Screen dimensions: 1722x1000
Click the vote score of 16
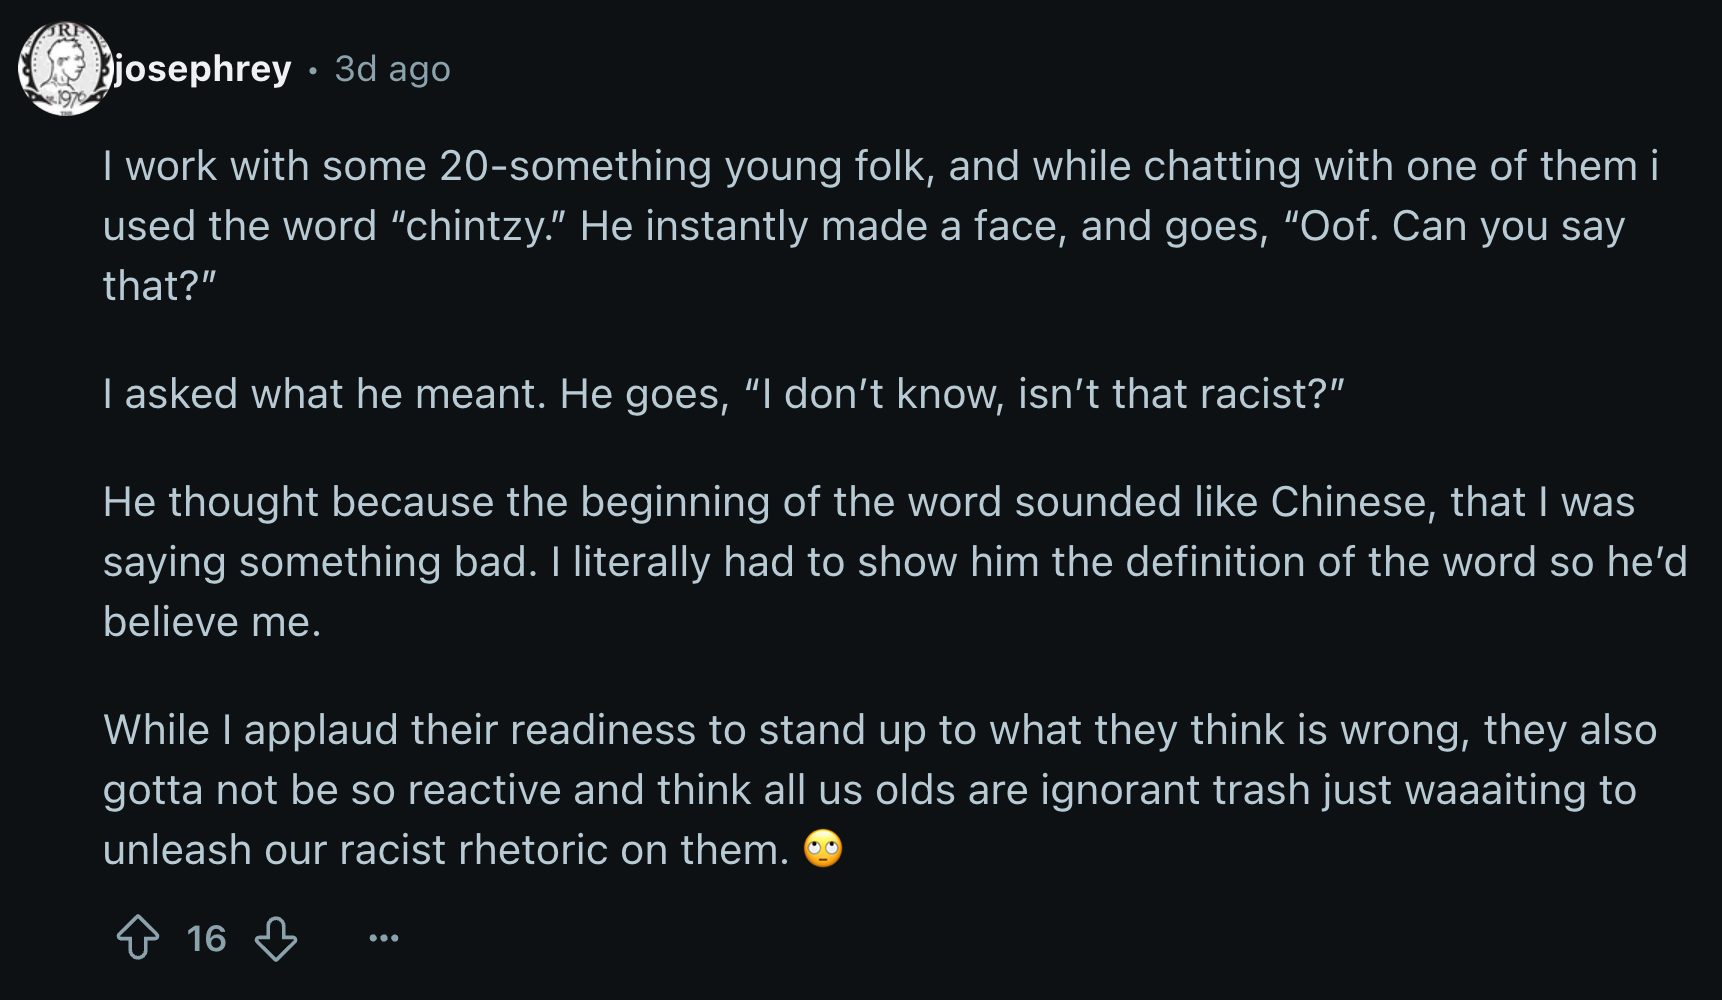[206, 938]
